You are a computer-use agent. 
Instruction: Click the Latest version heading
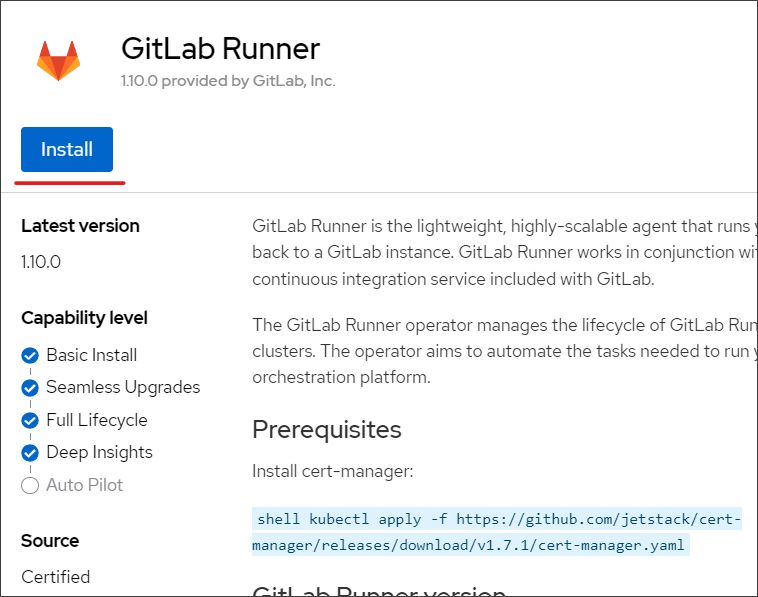coord(80,226)
